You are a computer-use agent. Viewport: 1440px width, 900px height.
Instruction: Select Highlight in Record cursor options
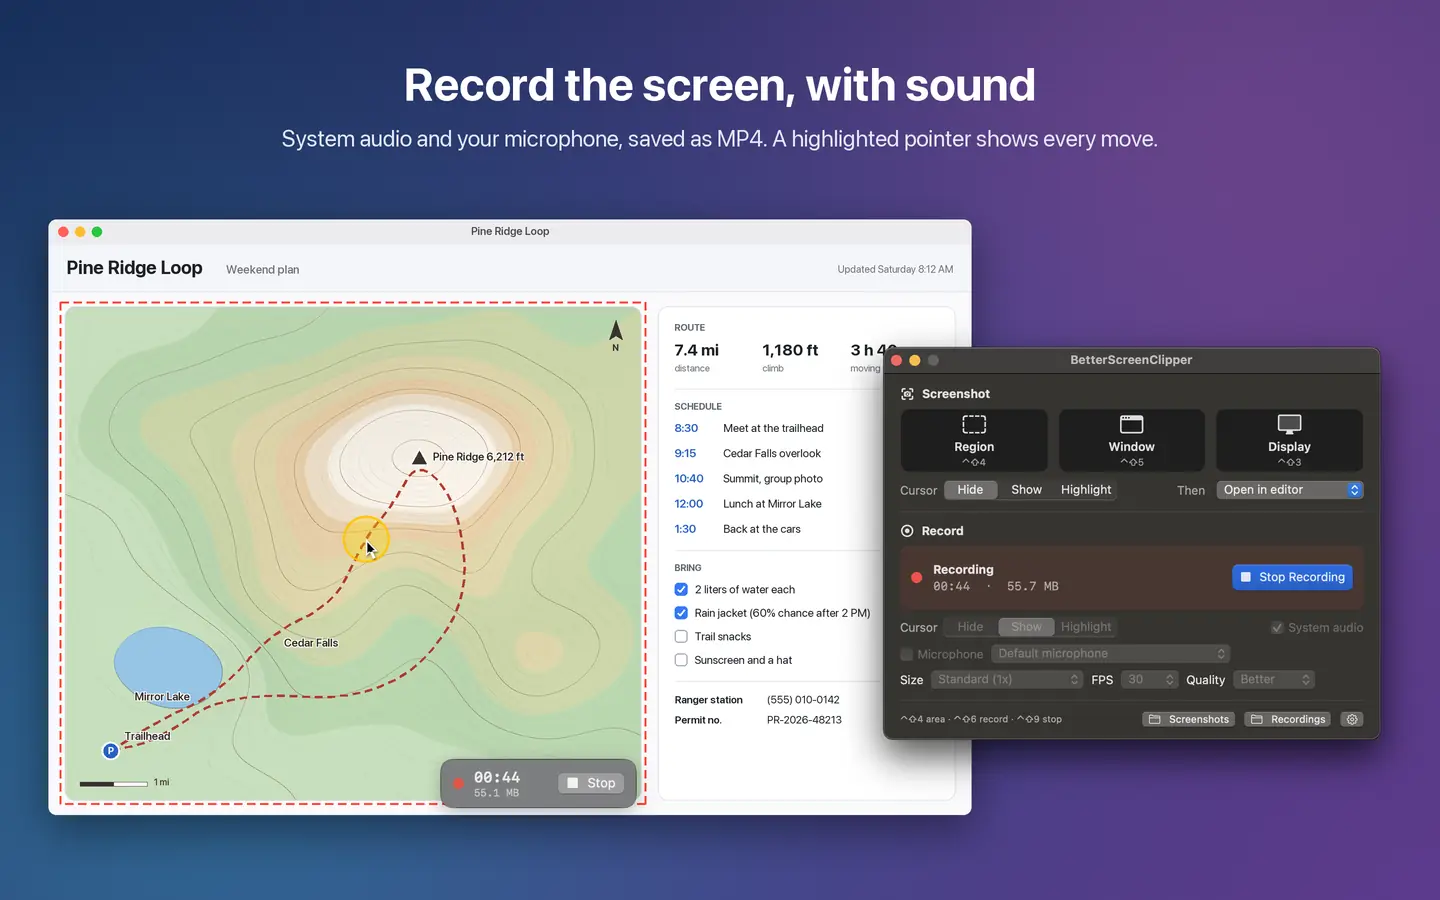click(x=1086, y=627)
